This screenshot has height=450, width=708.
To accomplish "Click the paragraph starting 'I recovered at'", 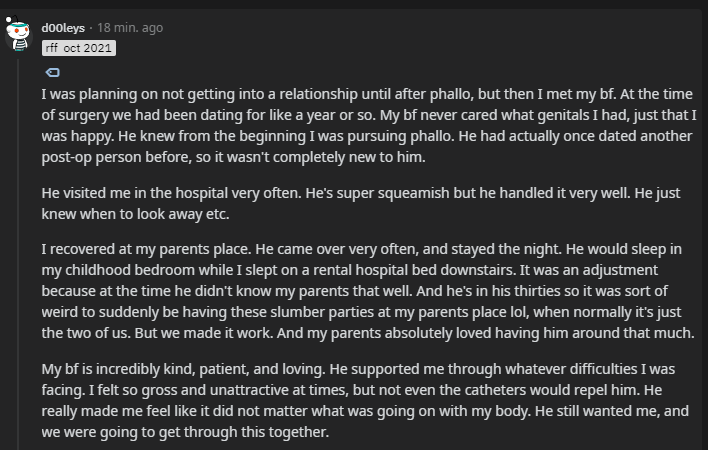I will (368, 291).
